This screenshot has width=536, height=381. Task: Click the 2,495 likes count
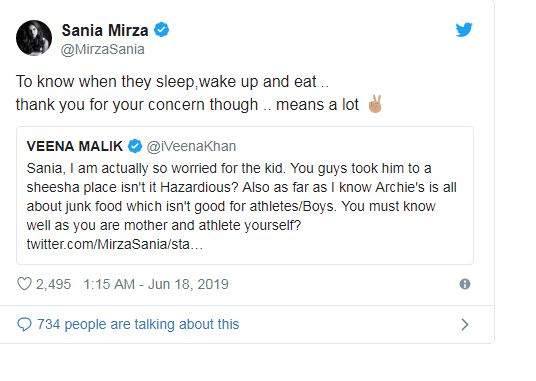pyautogui.click(x=53, y=284)
